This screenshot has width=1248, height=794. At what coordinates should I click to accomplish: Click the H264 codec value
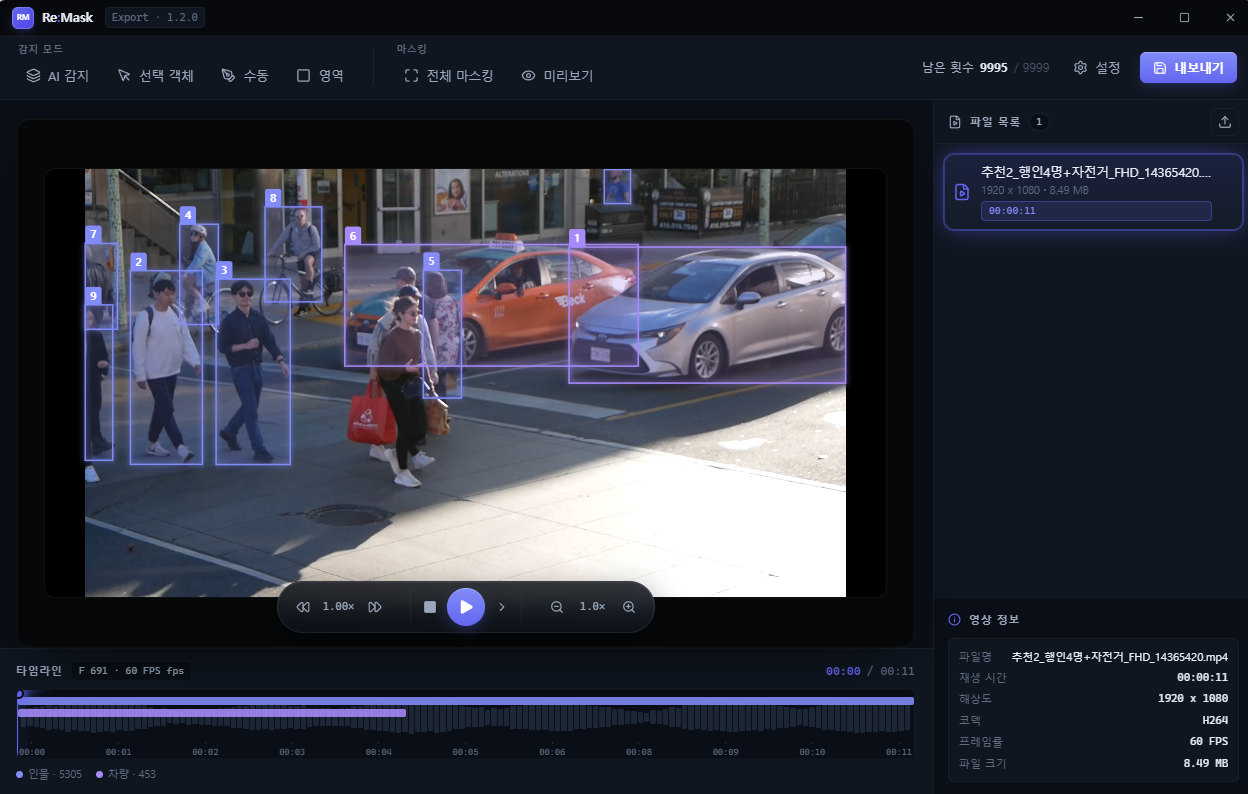(x=1213, y=720)
